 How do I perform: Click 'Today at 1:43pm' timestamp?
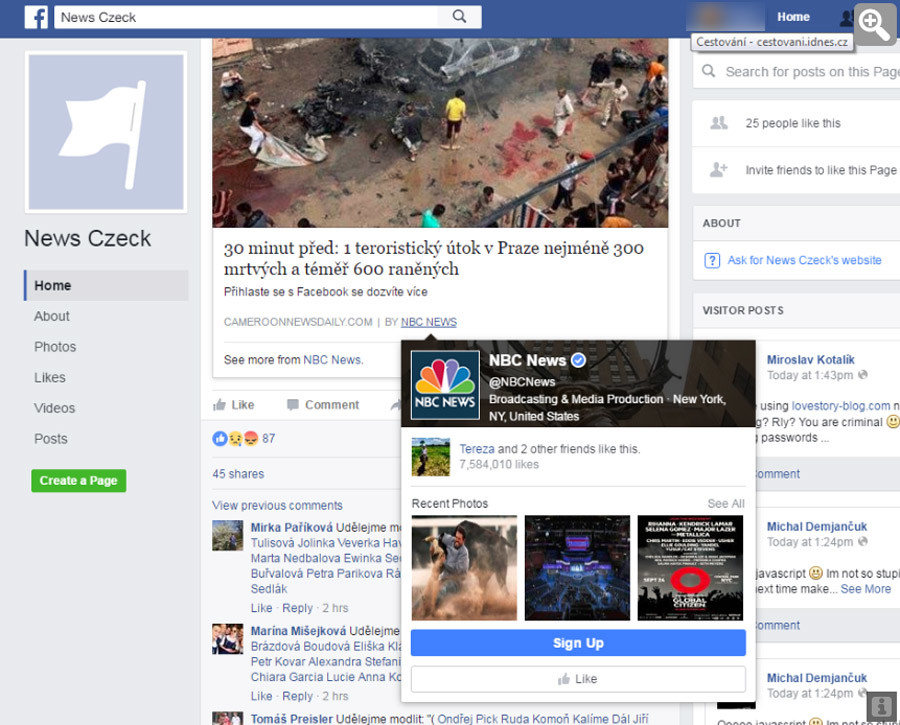point(810,375)
